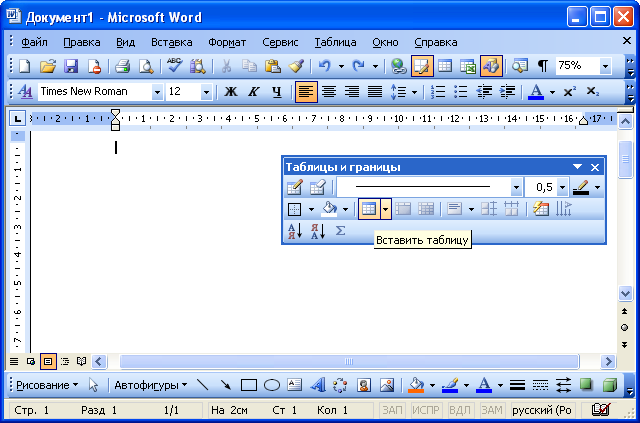Select table Eraser tool
Viewport: 640px width, 423px height.
[318, 187]
